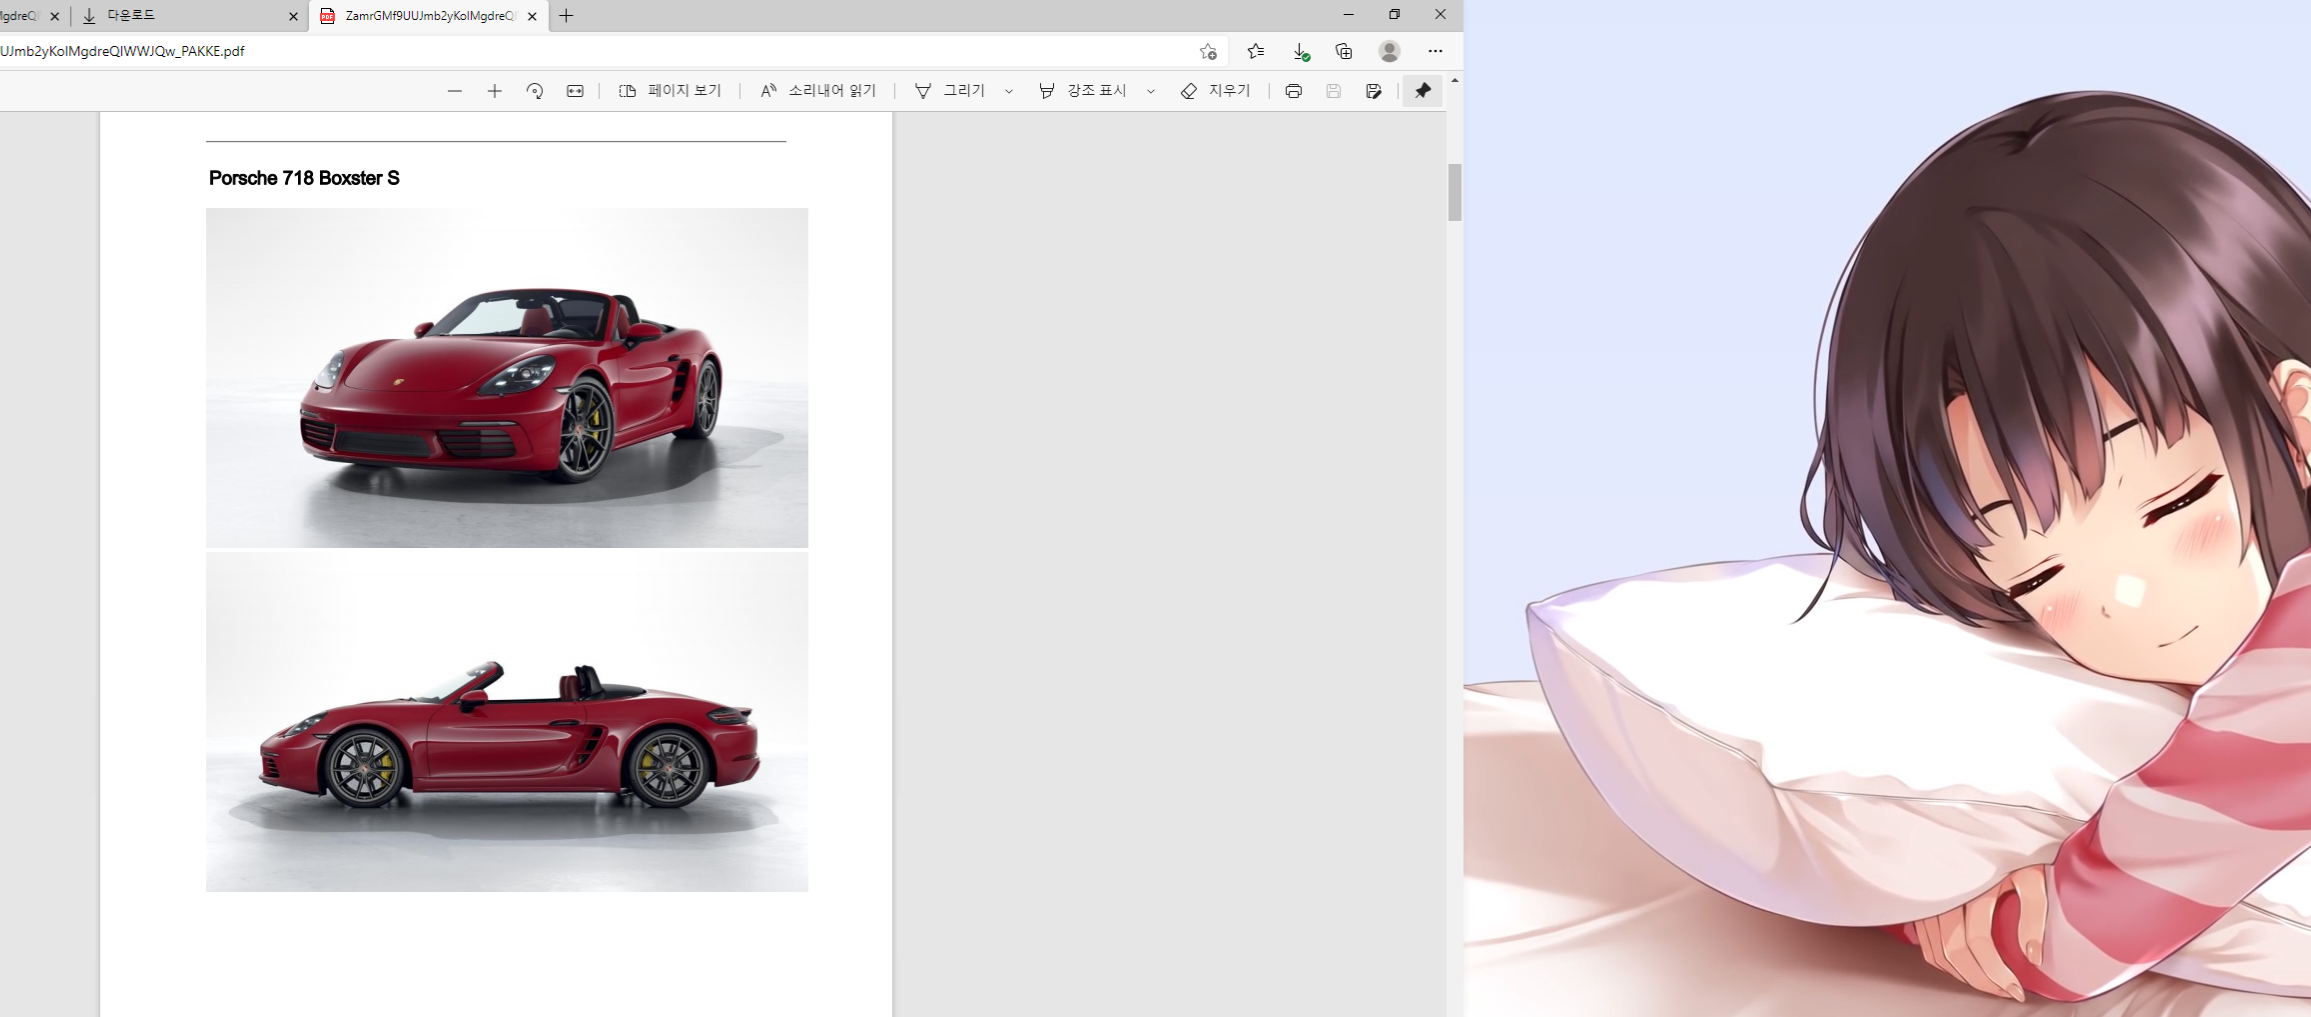Screen dimensions: 2311x1017
Task: Select the 강조 표시 highlight tool
Action: 1083,91
